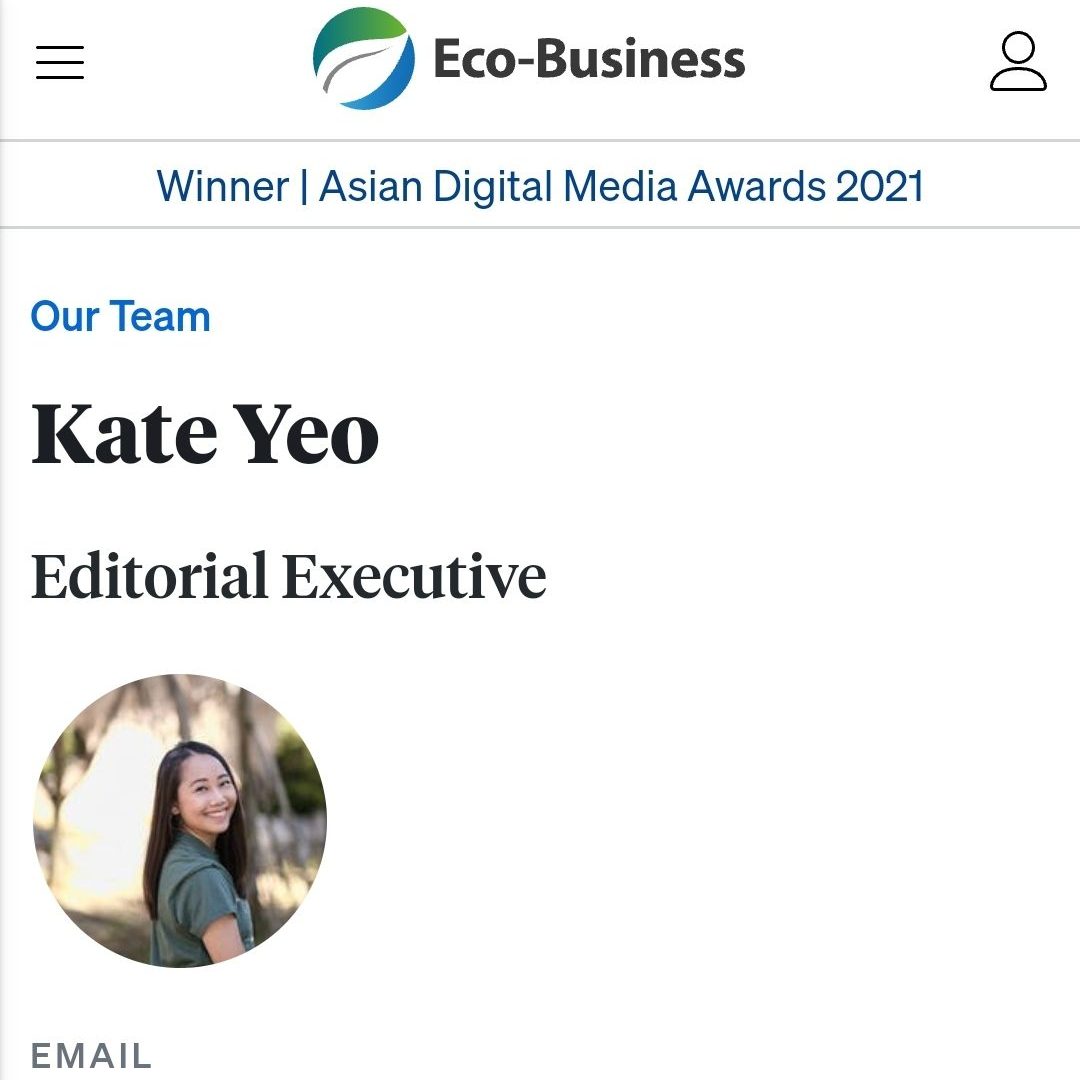Click Kate Yeo's circular profile photo
Screen dimensions: 1080x1080
tap(180, 820)
